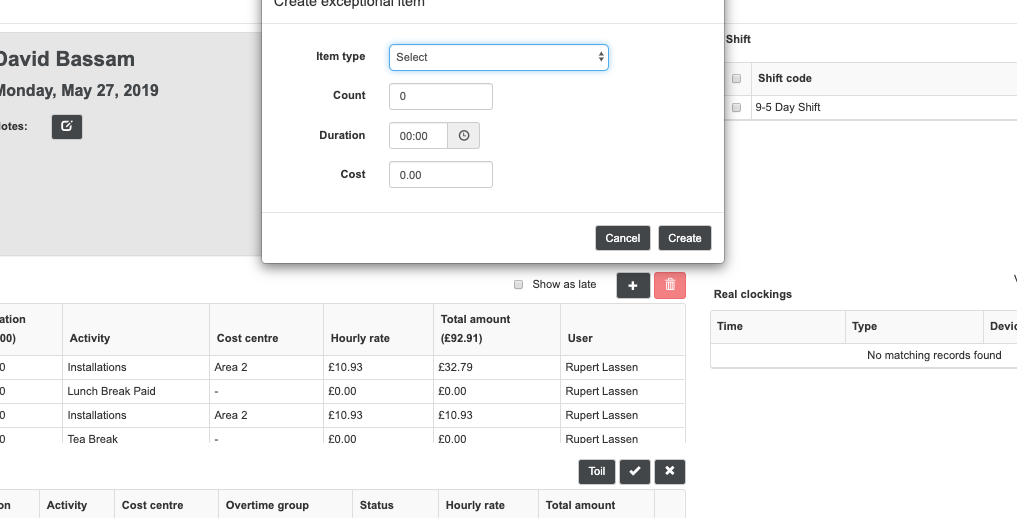The width and height of the screenshot is (1017, 518).
Task: Click the plus add row button
Action: (633, 285)
